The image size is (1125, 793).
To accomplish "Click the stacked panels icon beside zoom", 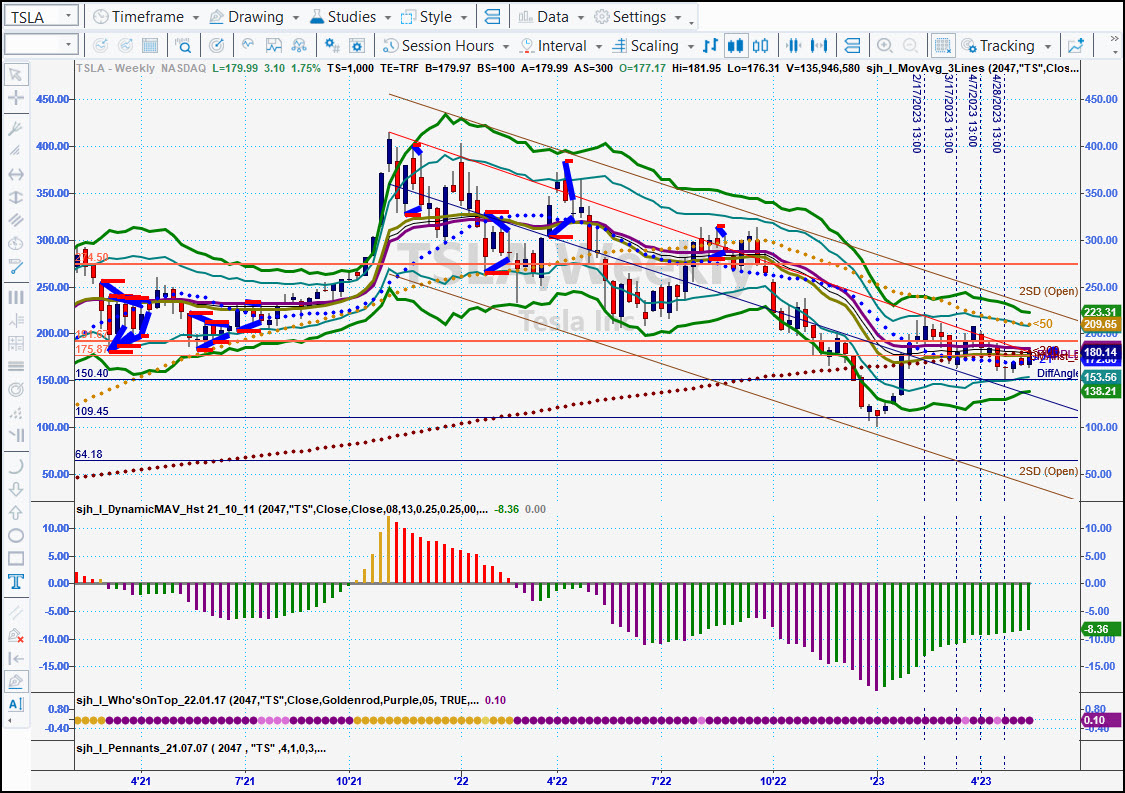I will (852, 46).
